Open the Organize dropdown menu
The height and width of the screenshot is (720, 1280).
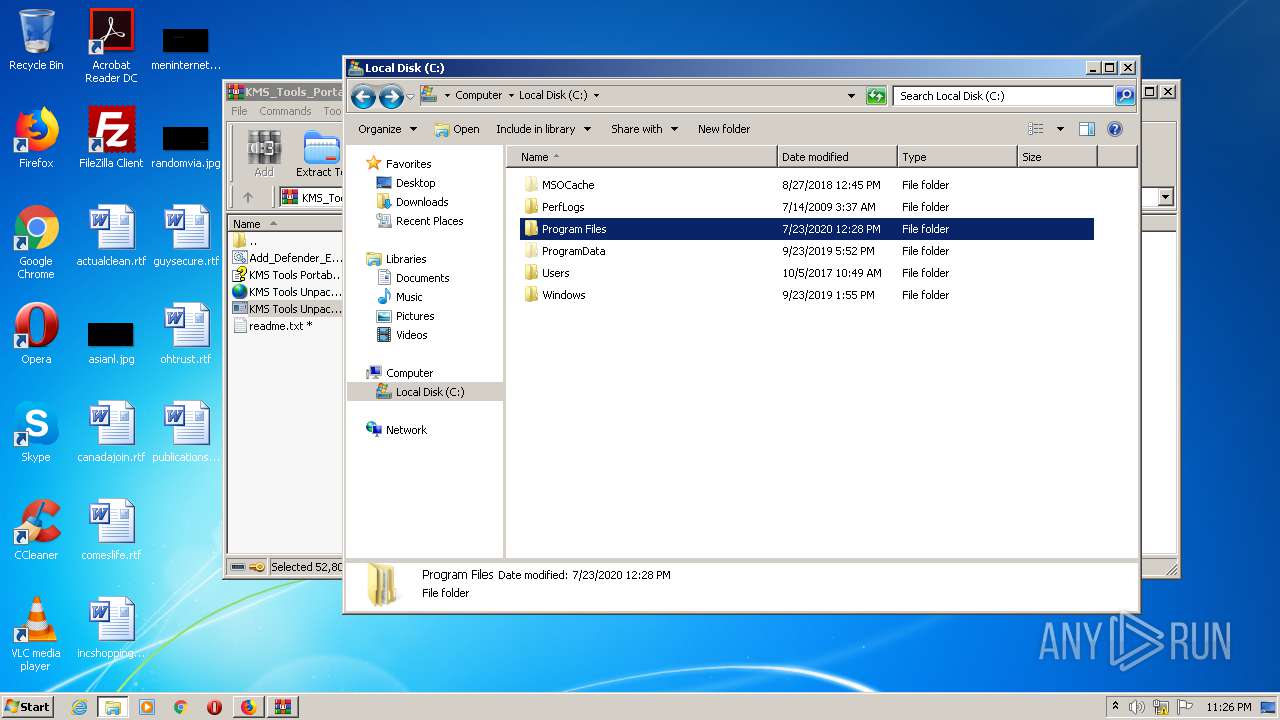(x=387, y=129)
